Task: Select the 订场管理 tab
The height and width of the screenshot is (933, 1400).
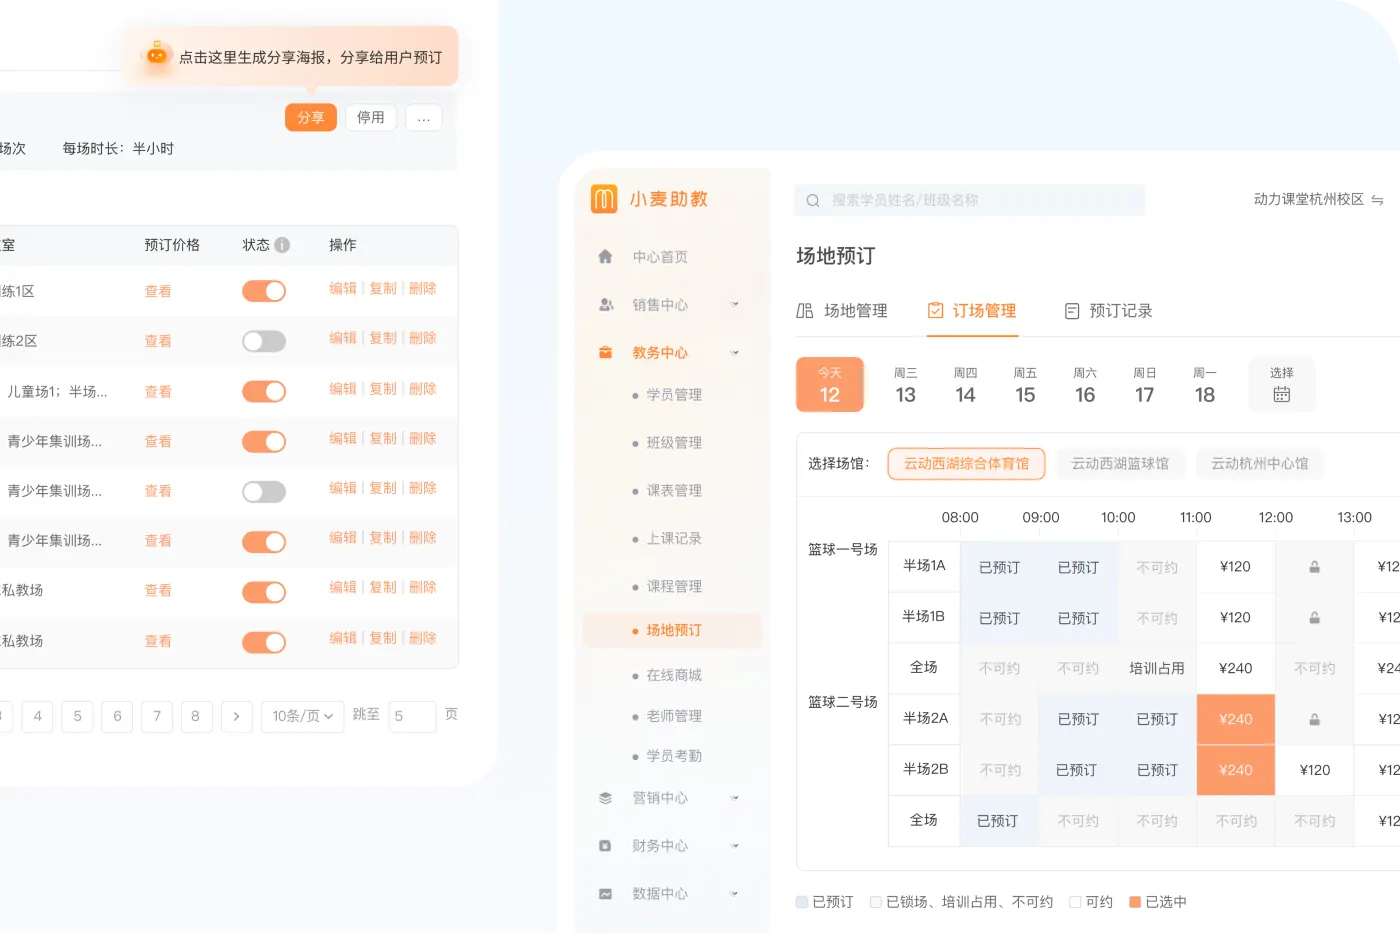Action: pos(972,311)
